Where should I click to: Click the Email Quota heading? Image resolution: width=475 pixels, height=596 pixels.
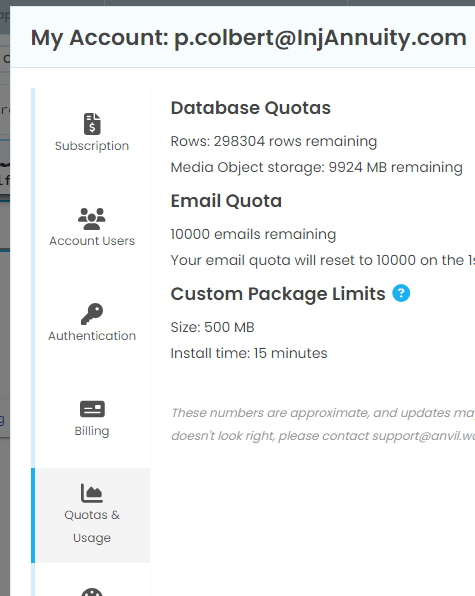click(x=226, y=201)
